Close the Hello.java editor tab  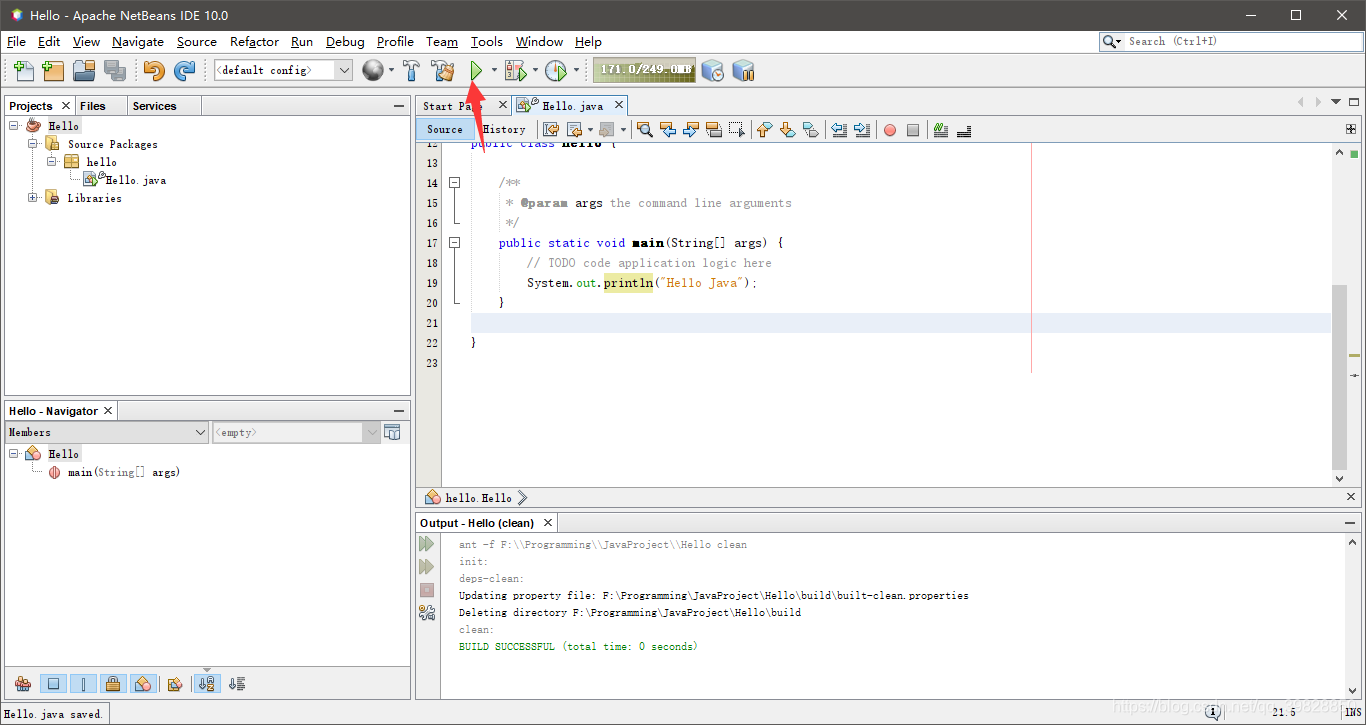click(619, 105)
